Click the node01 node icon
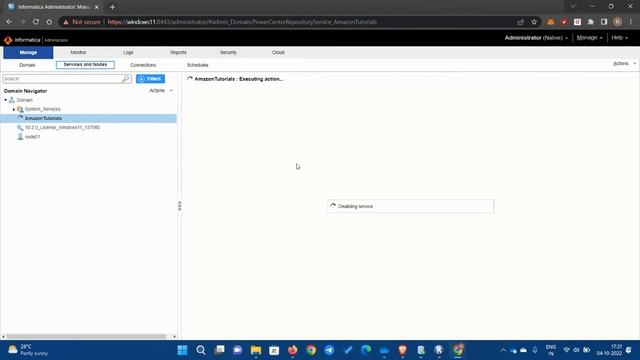The image size is (640, 360). pyautogui.click(x=20, y=137)
